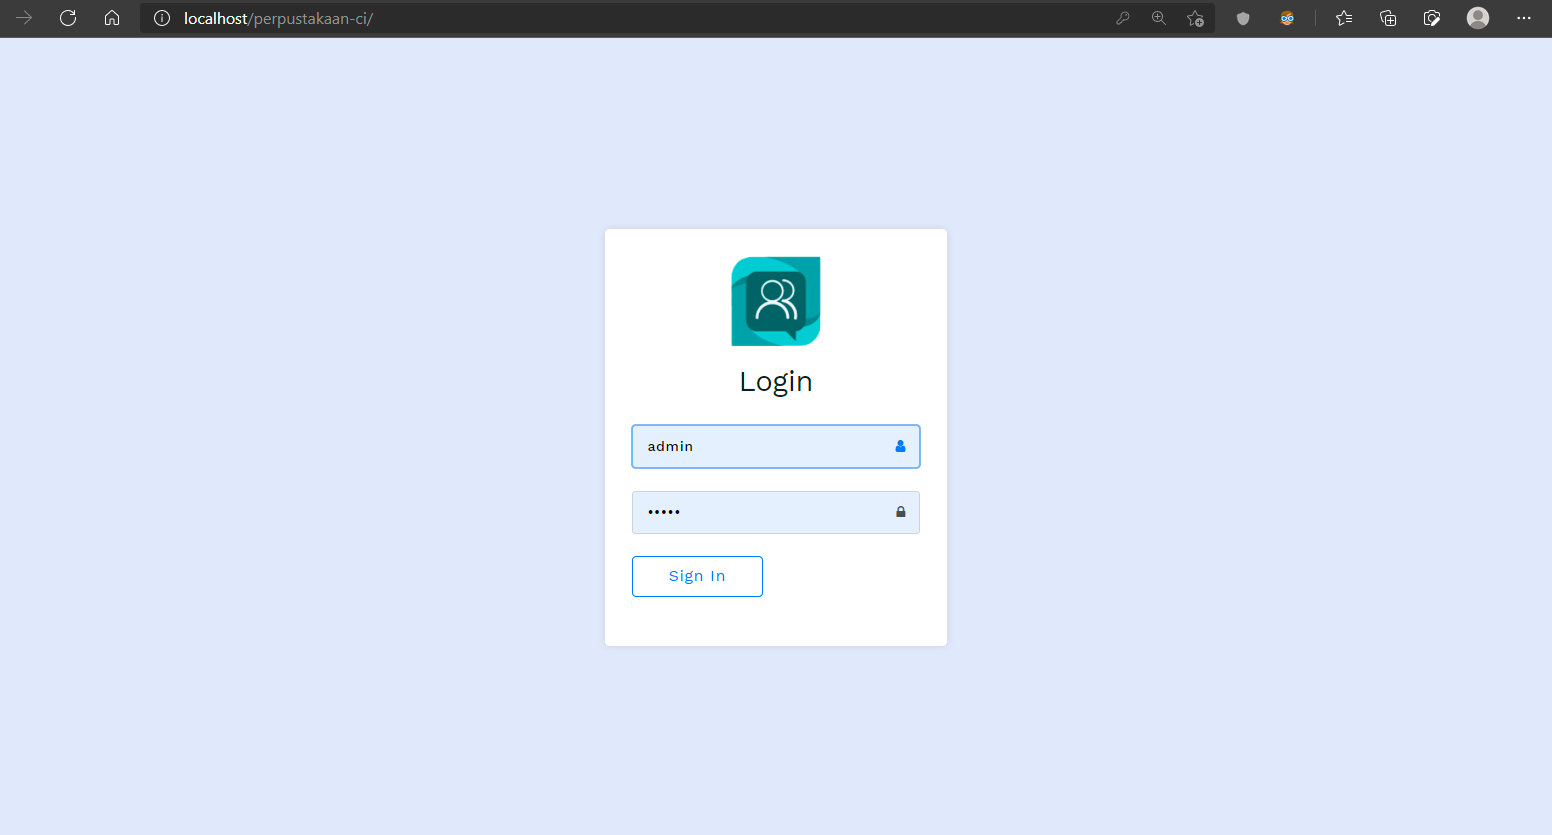1552x835 pixels.
Task: Click the forward navigation arrow
Action: (x=24, y=18)
